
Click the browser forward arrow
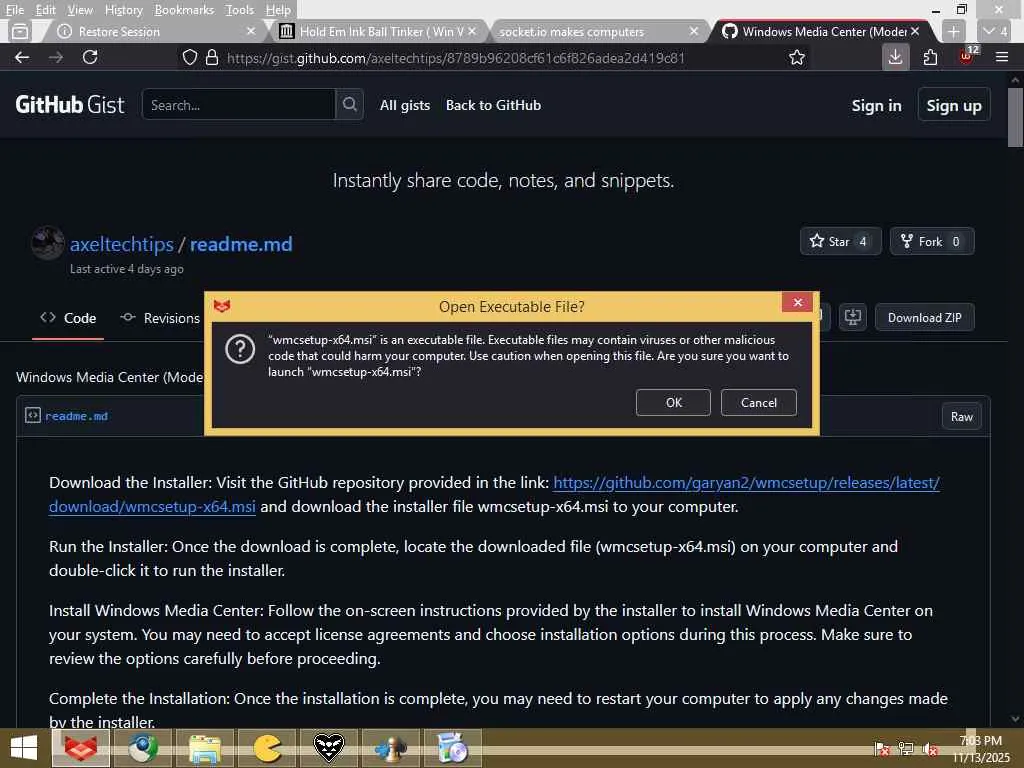coord(56,57)
